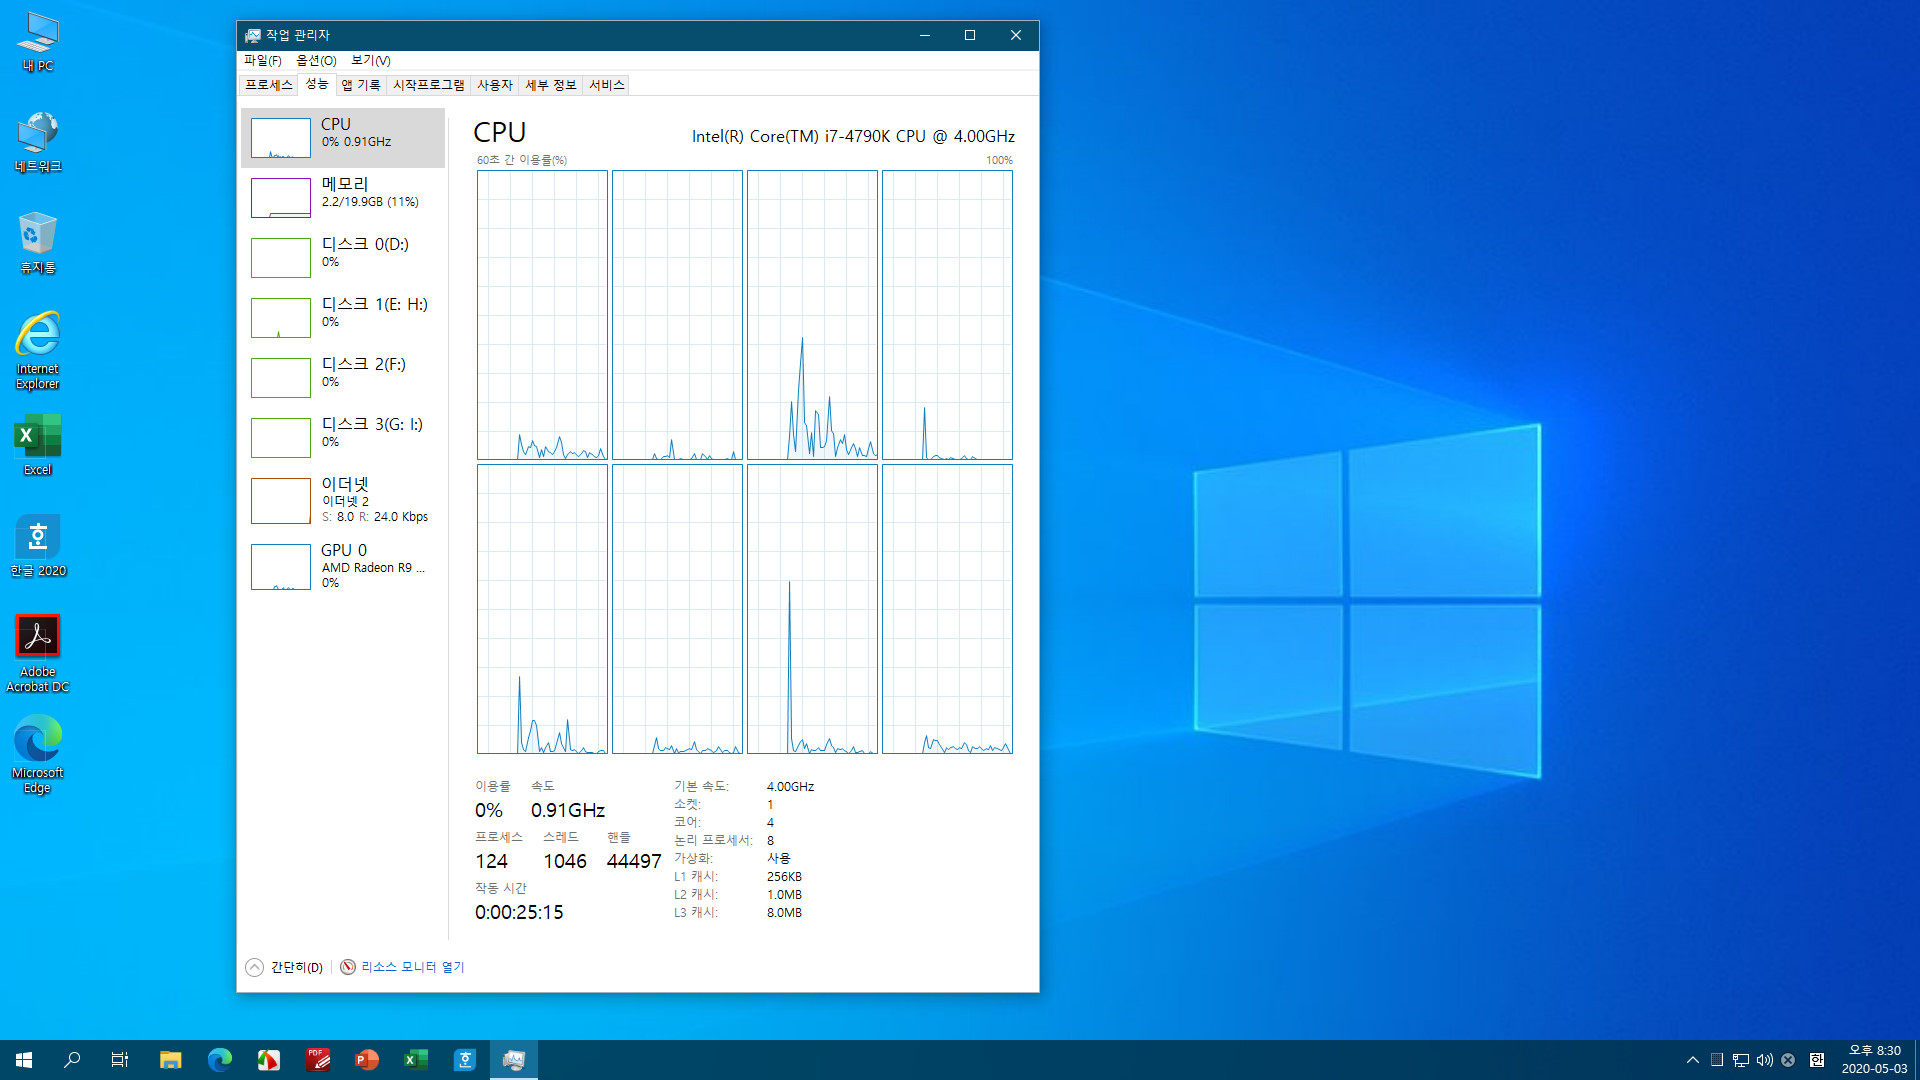Image resolution: width=1920 pixels, height=1080 pixels.
Task: Select the Adobe Acrobat DC desktop icon
Action: pyautogui.click(x=38, y=654)
